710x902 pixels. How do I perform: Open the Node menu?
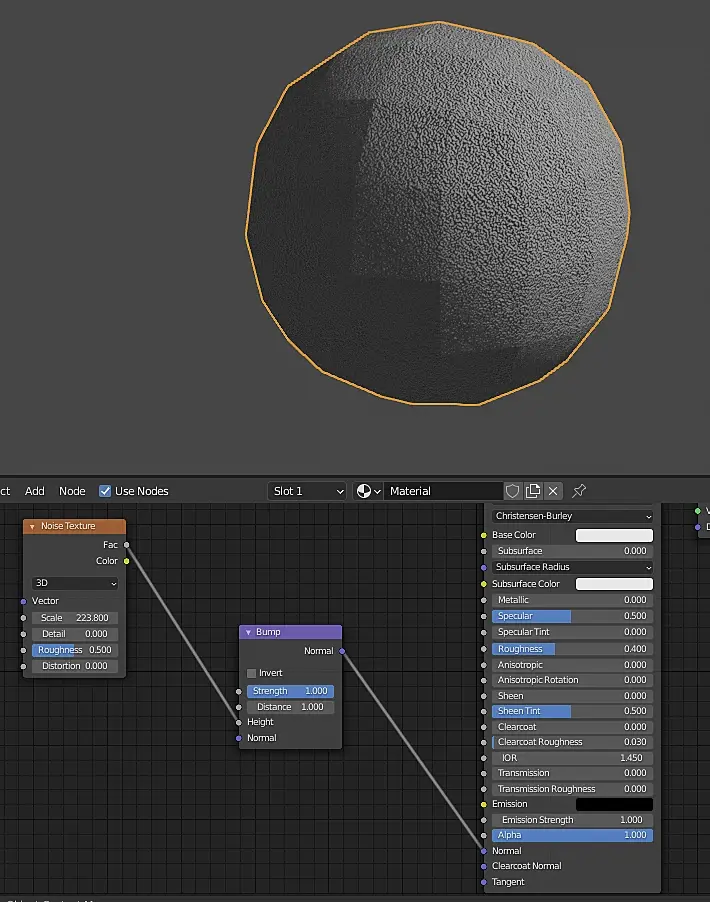[72, 491]
